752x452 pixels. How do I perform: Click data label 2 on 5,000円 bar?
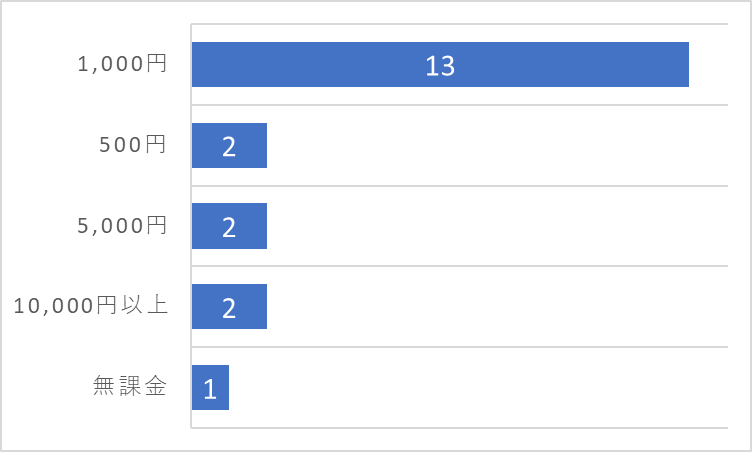pos(229,227)
